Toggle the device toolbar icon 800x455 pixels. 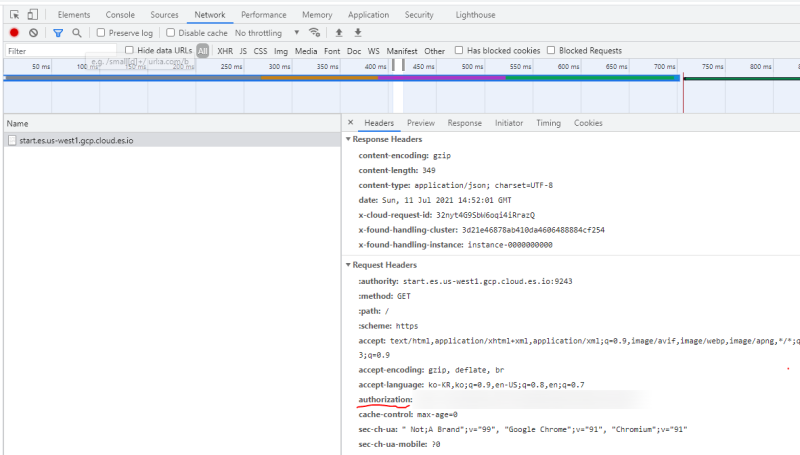[33, 15]
